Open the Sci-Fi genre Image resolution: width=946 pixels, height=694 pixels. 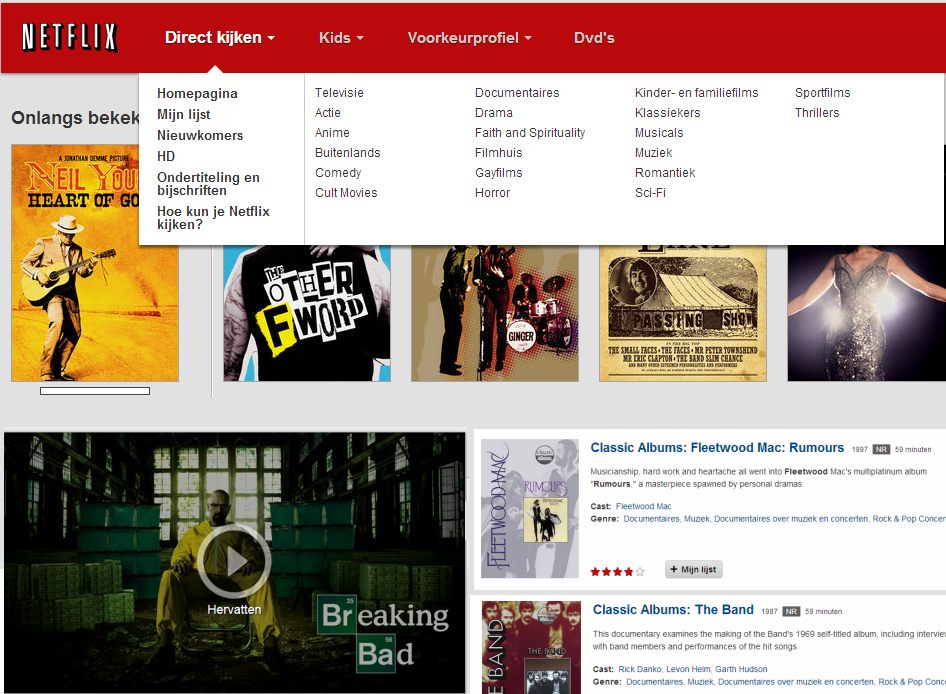[650, 193]
